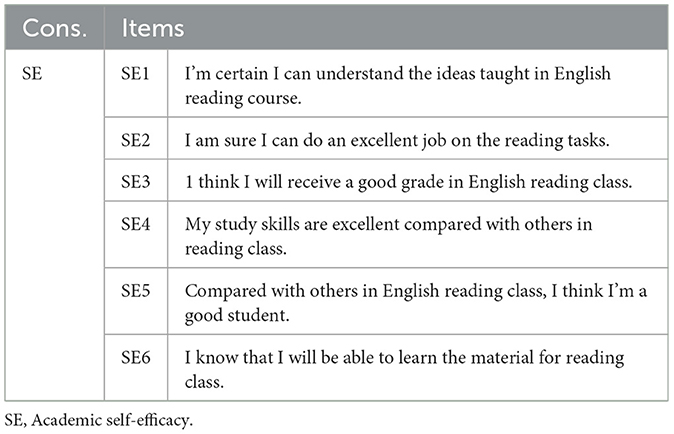Click the 'Items' column header
The height and width of the screenshot is (434, 674).
point(153,27)
